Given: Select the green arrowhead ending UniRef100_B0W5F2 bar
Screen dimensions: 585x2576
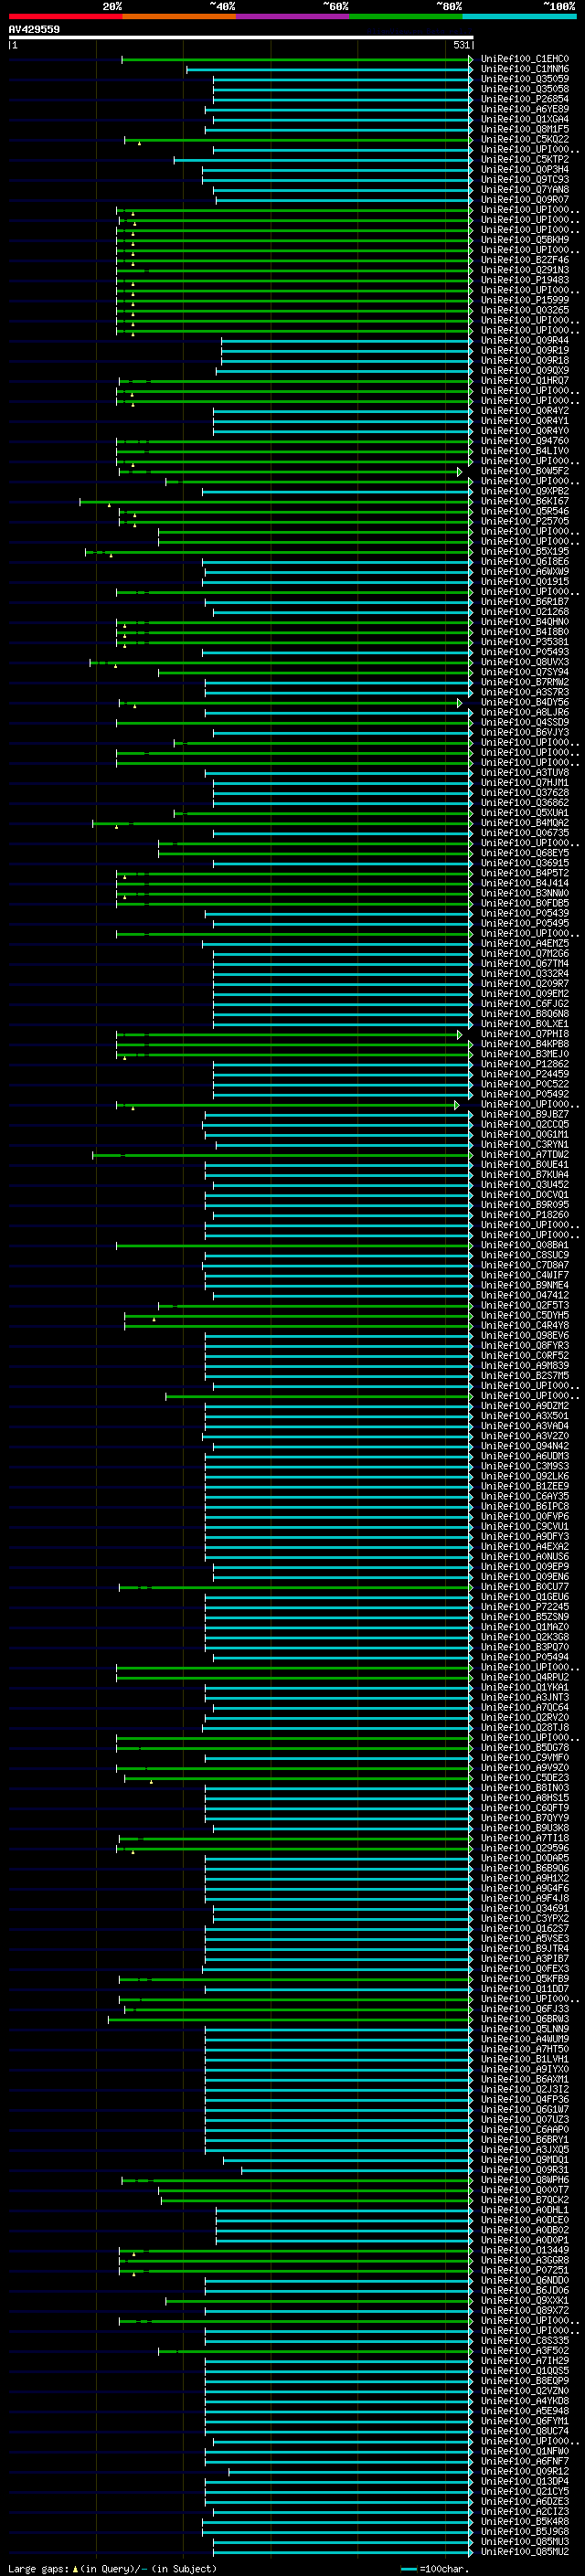Looking at the screenshot, I should pyautogui.click(x=460, y=471).
